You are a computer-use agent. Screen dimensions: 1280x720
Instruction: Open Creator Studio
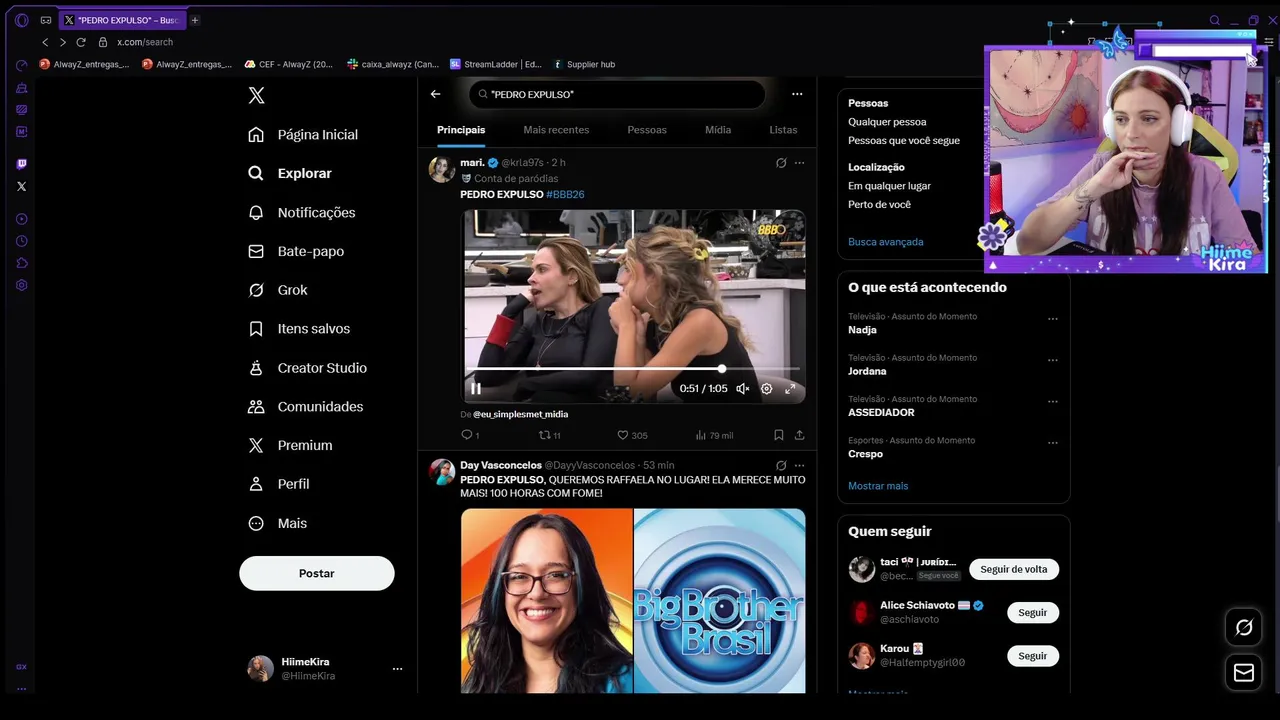308,368
